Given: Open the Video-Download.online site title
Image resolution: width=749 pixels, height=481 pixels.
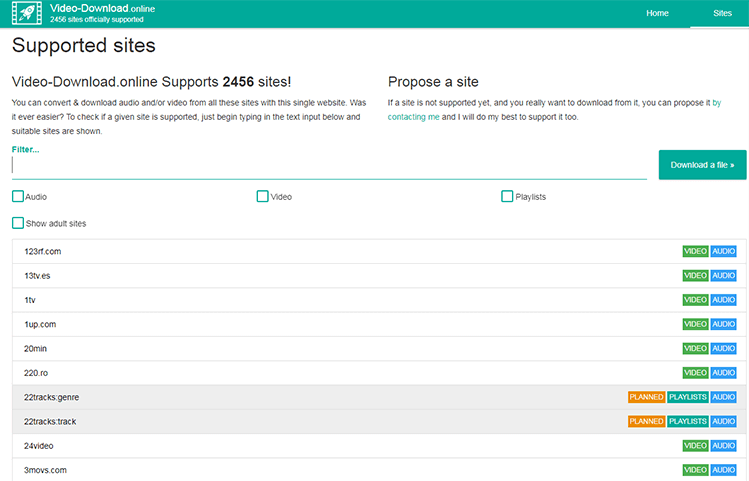Looking at the screenshot, I should (x=102, y=8).
